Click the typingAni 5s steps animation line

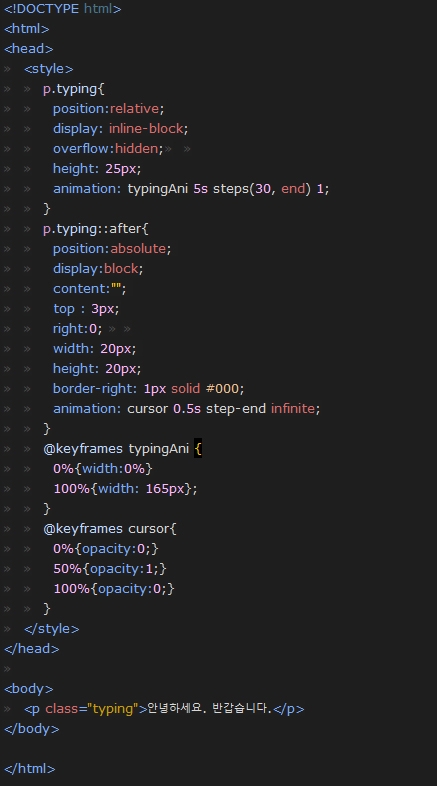coord(191,189)
